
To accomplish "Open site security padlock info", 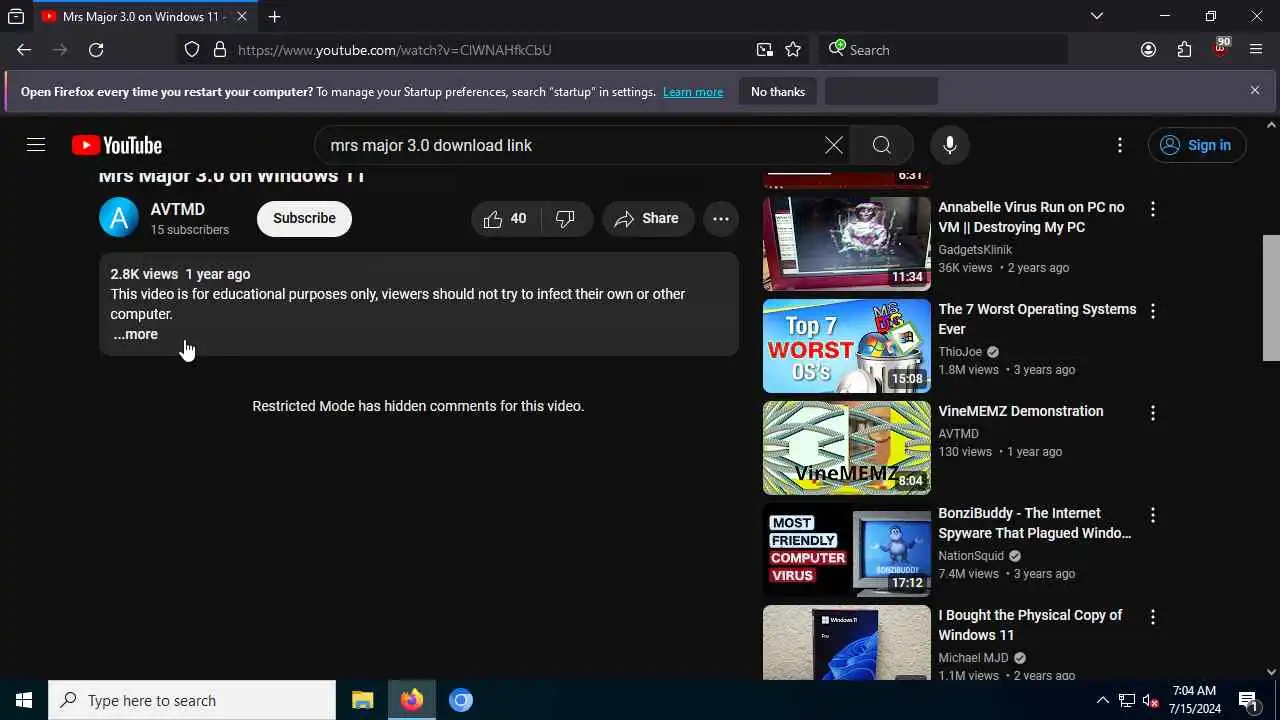I will click(220, 50).
